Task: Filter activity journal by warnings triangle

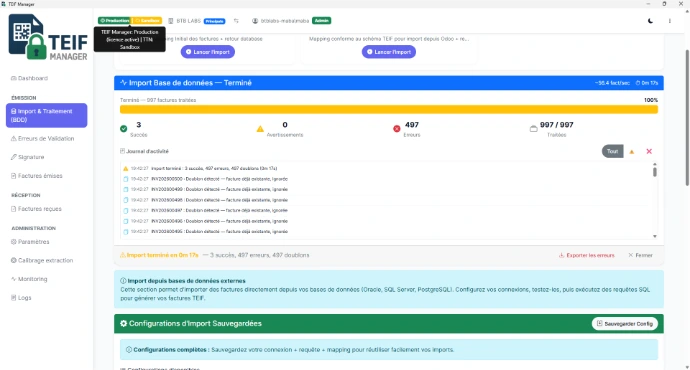Action: pyautogui.click(x=631, y=152)
